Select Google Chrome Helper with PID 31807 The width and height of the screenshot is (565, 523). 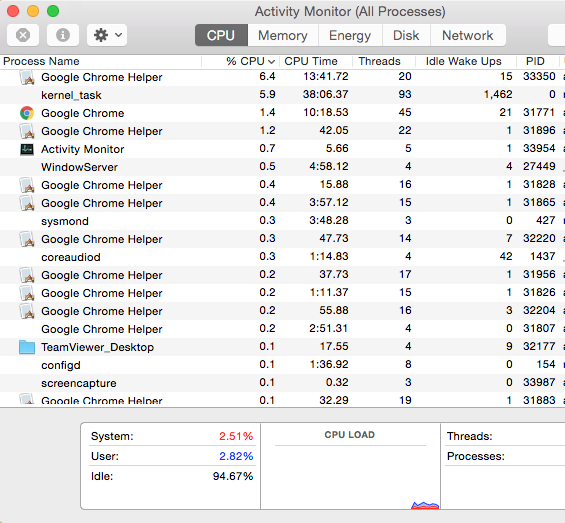tap(282, 329)
